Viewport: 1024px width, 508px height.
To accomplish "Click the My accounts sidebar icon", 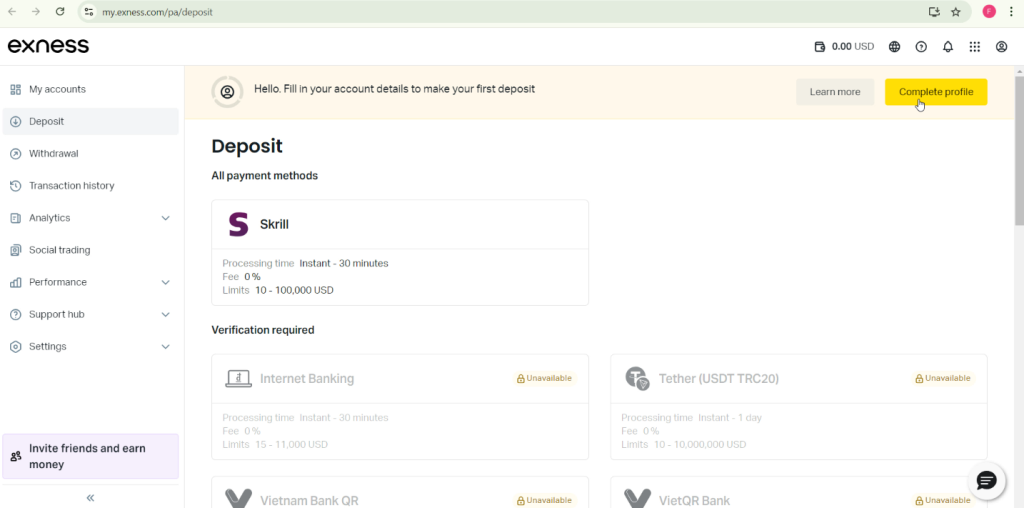I will click(16, 89).
